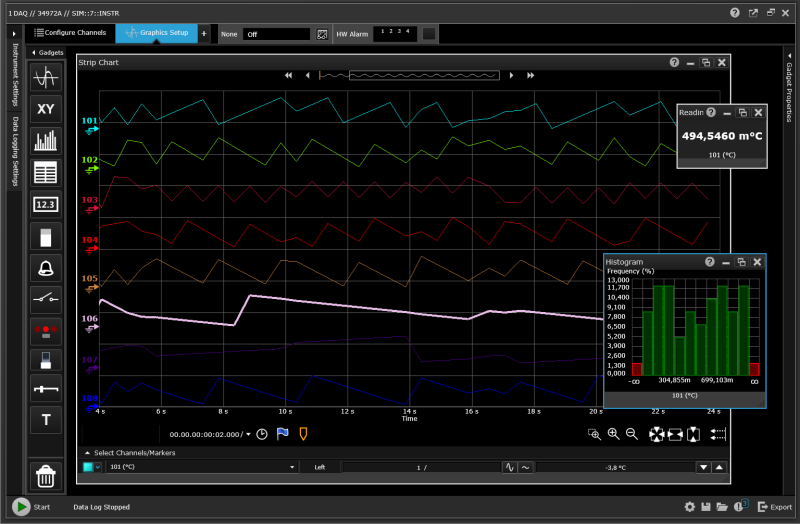This screenshot has width=800, height=524.
Task: View notifications alert icon
Action: point(740,506)
